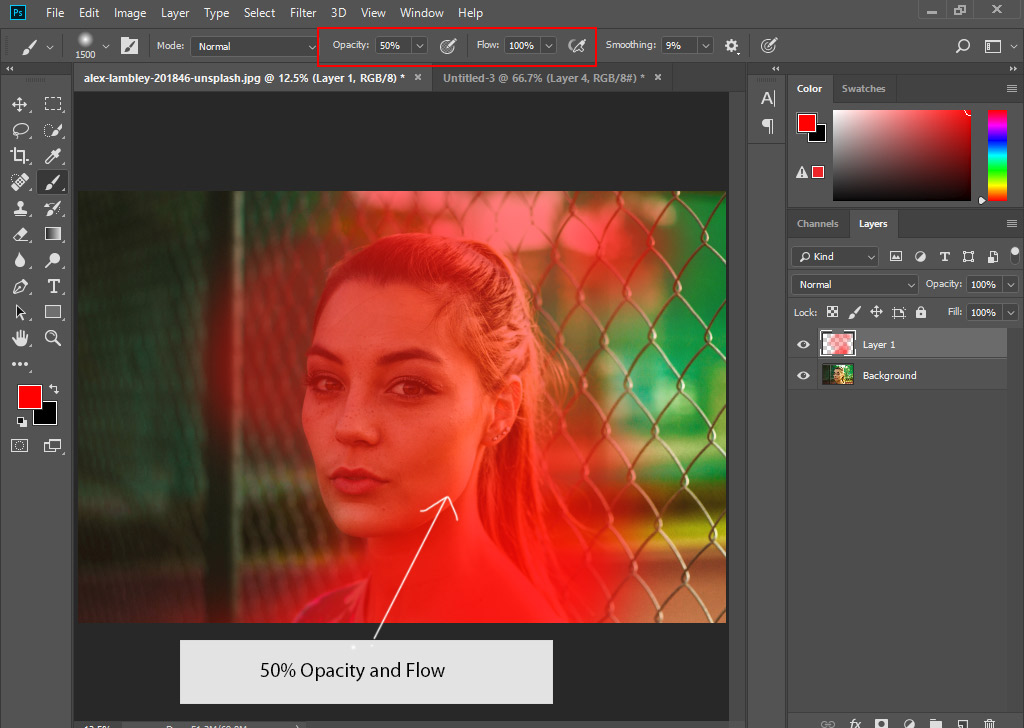Choose the Eyedropper tool
The width and height of the screenshot is (1024, 728).
click(x=53, y=156)
